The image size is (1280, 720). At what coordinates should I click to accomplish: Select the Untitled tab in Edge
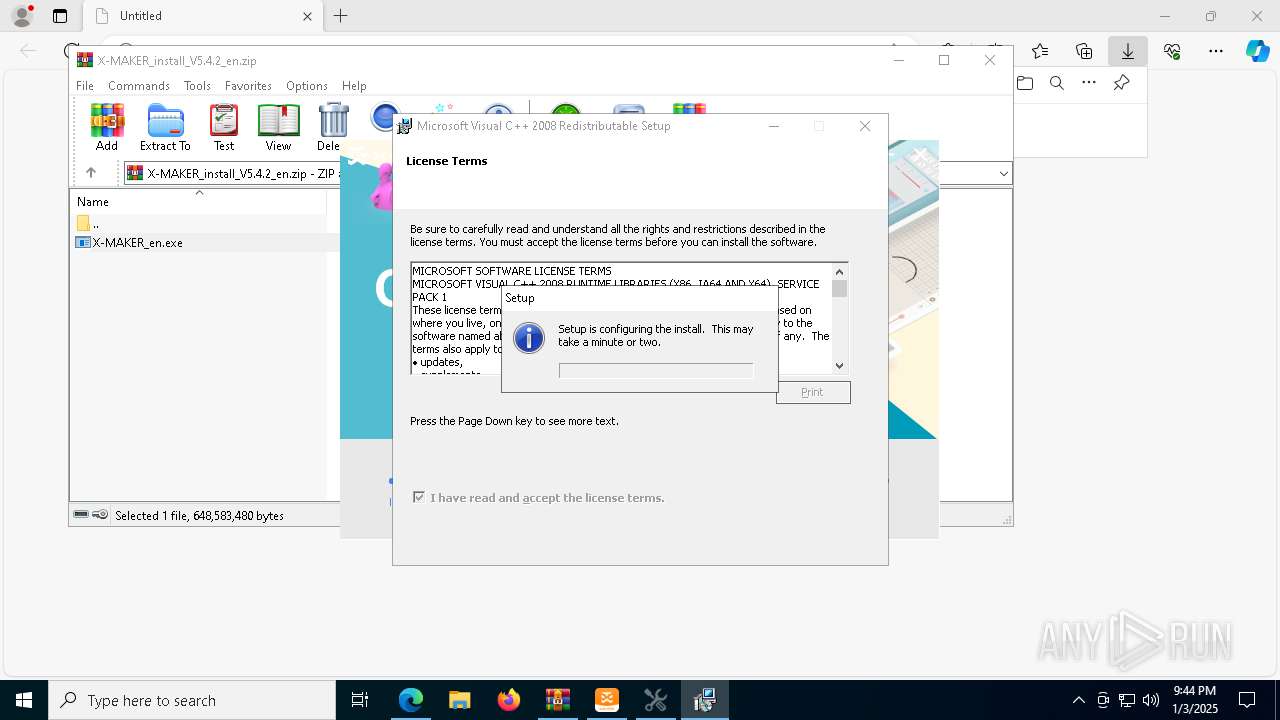click(x=202, y=16)
